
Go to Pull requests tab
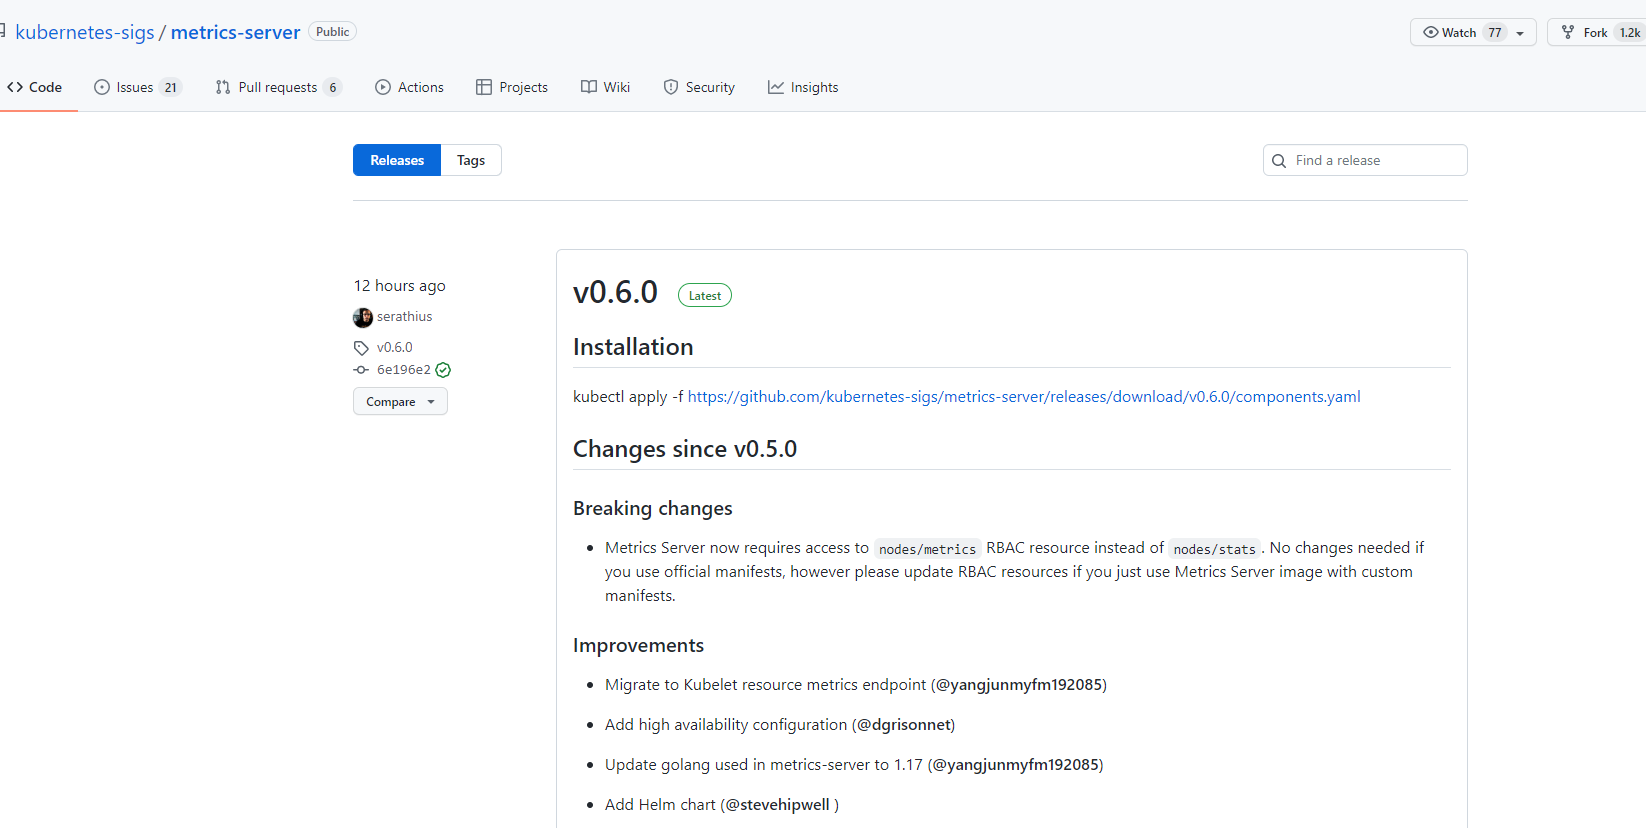pos(278,87)
